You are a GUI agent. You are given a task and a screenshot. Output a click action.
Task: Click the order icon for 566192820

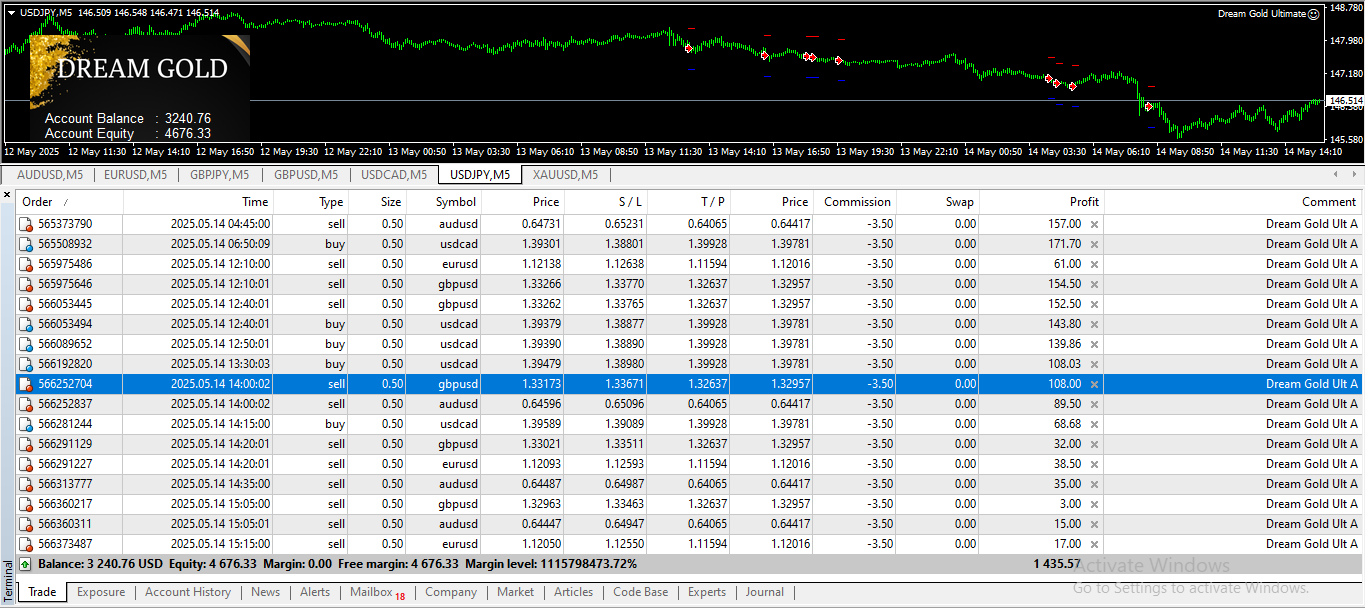tap(26, 364)
